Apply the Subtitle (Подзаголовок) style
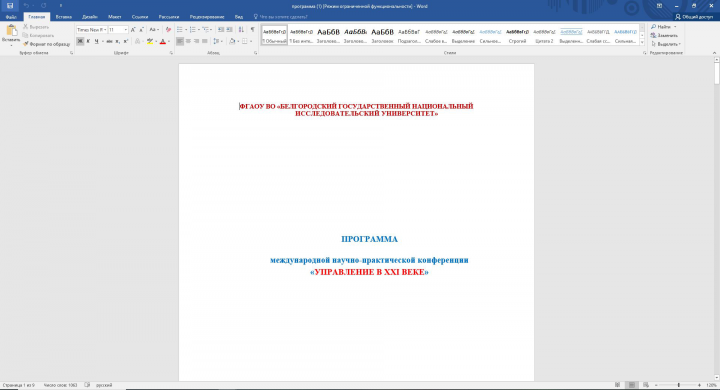Image resolution: width=720 pixels, height=390 pixels. tap(409, 35)
